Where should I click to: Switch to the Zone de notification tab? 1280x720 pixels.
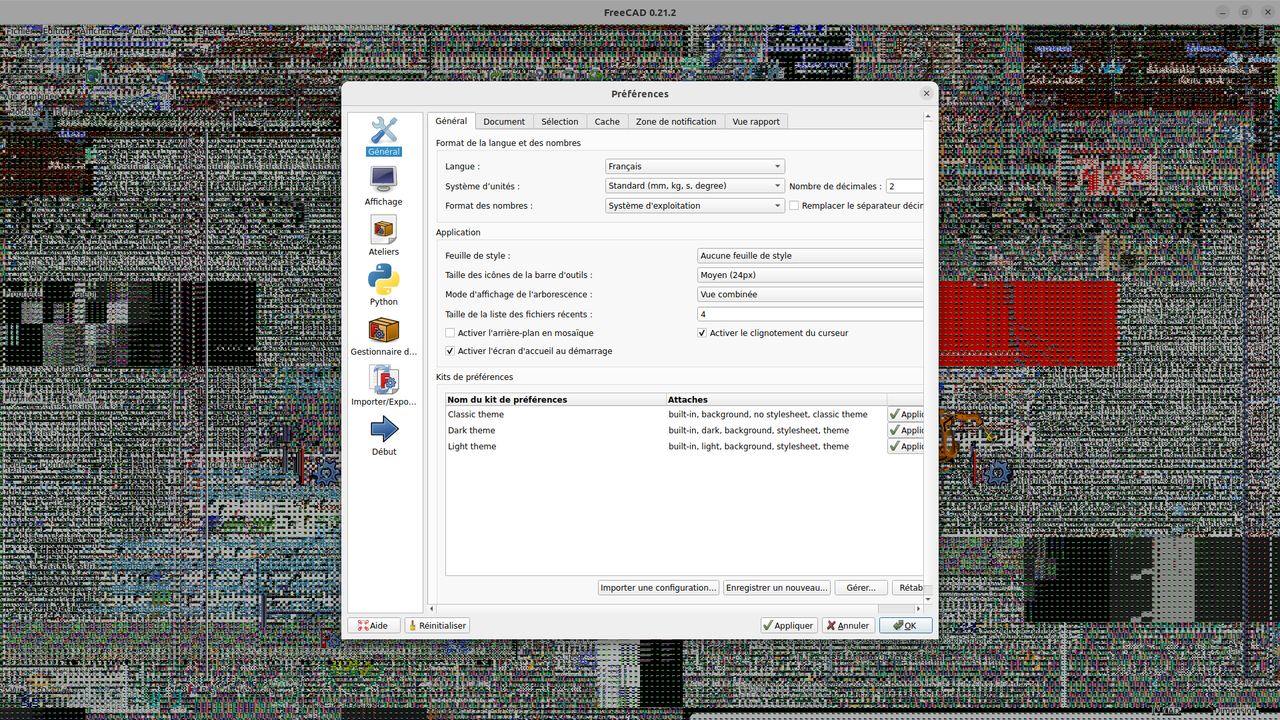(676, 122)
